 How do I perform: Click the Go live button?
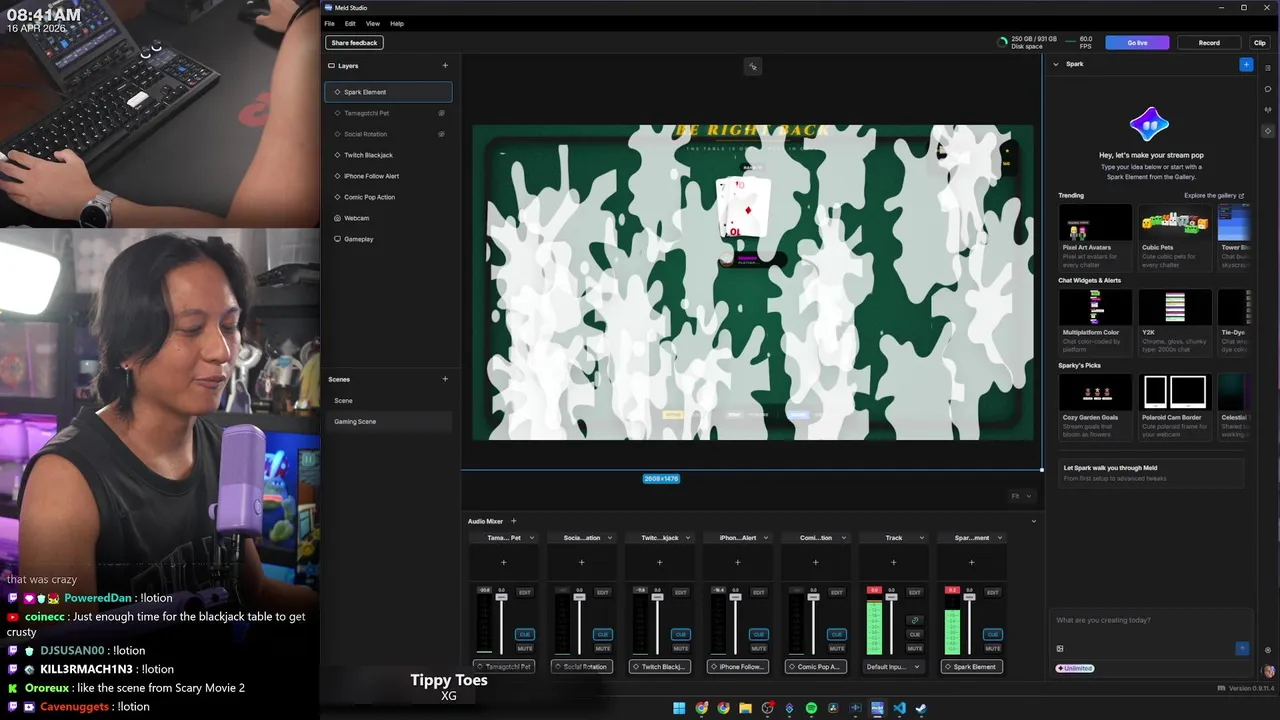1137,43
